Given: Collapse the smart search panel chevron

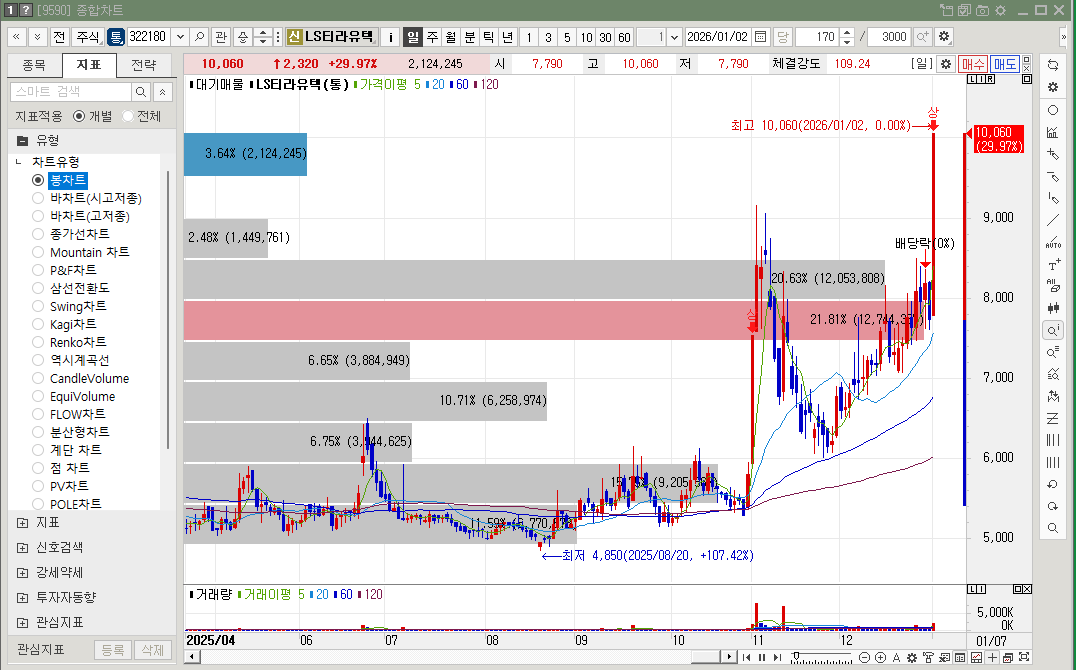Looking at the screenshot, I should [x=163, y=91].
